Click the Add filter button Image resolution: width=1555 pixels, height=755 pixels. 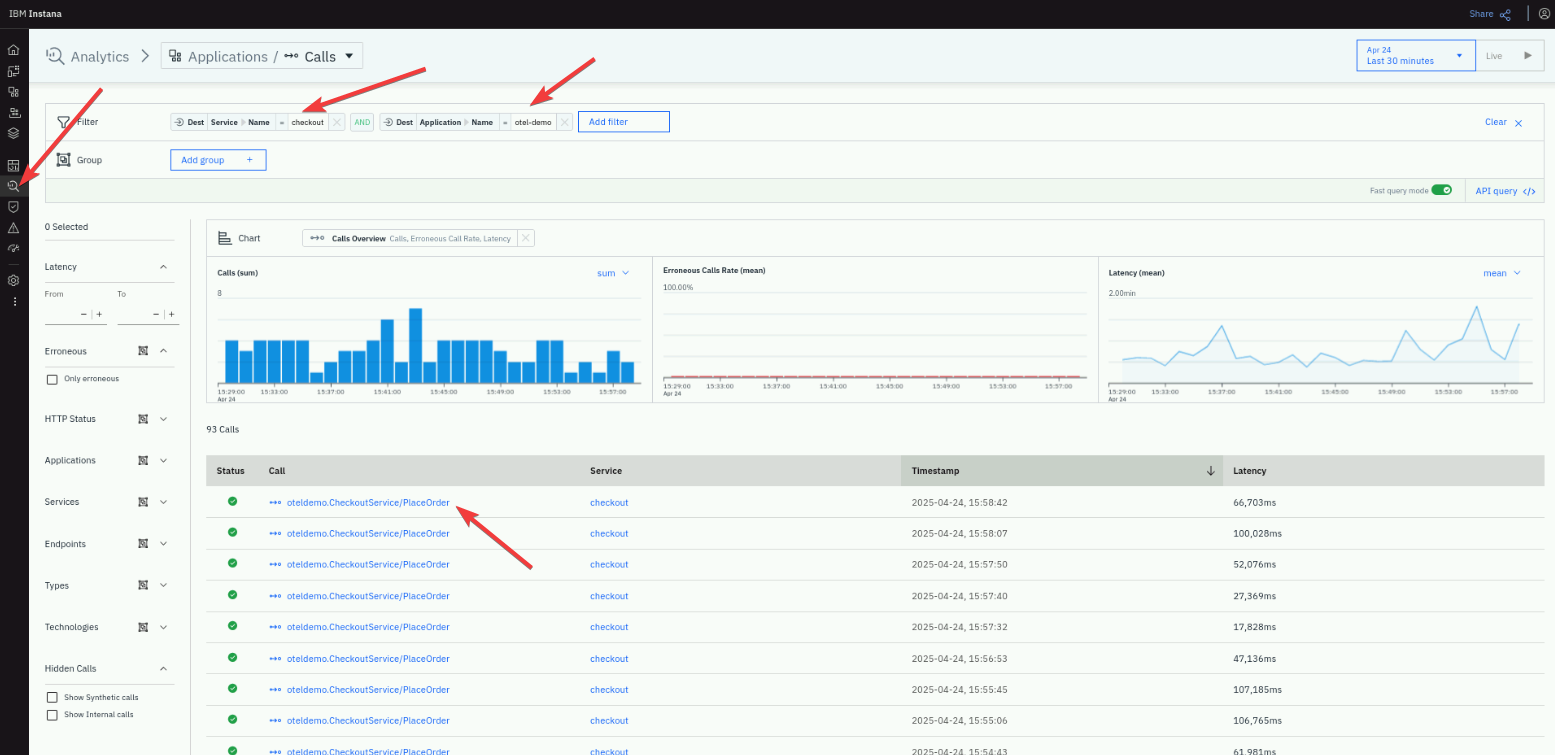coord(623,122)
